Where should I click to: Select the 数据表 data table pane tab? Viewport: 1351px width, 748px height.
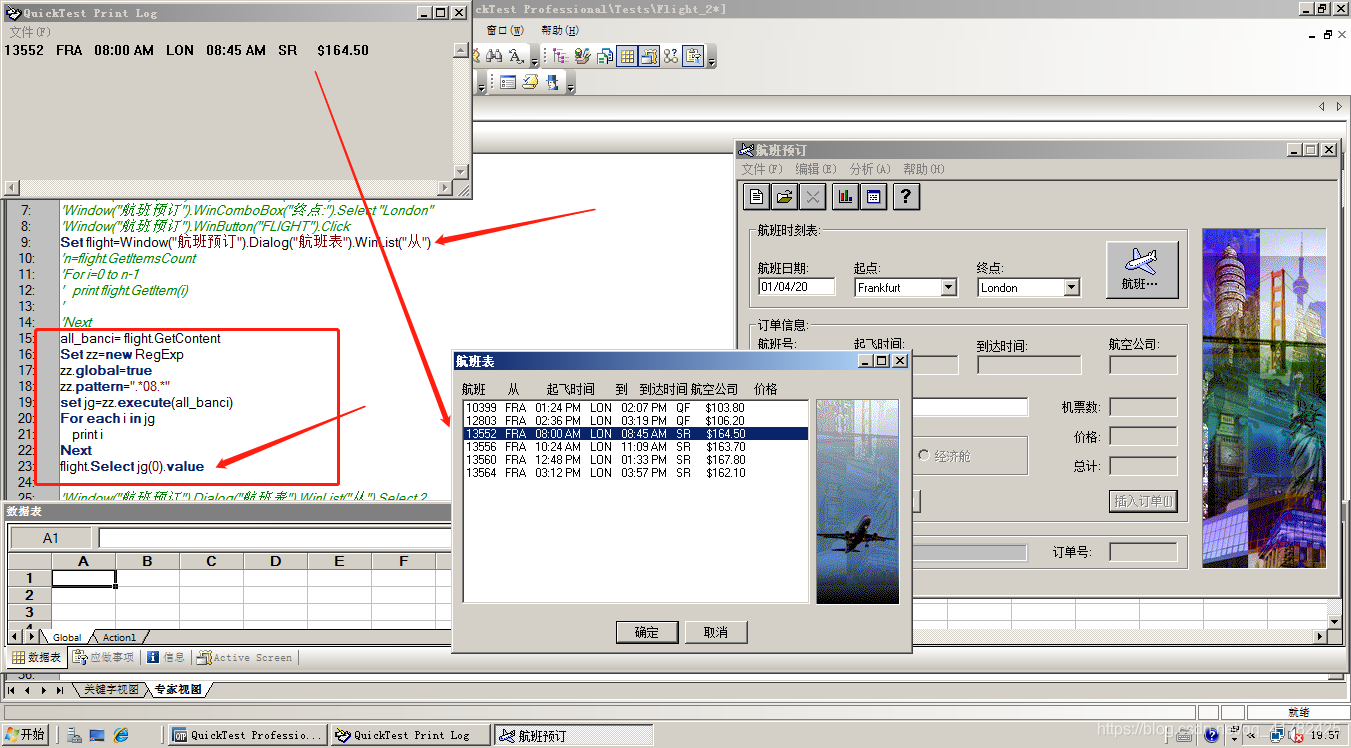pyautogui.click(x=37, y=658)
